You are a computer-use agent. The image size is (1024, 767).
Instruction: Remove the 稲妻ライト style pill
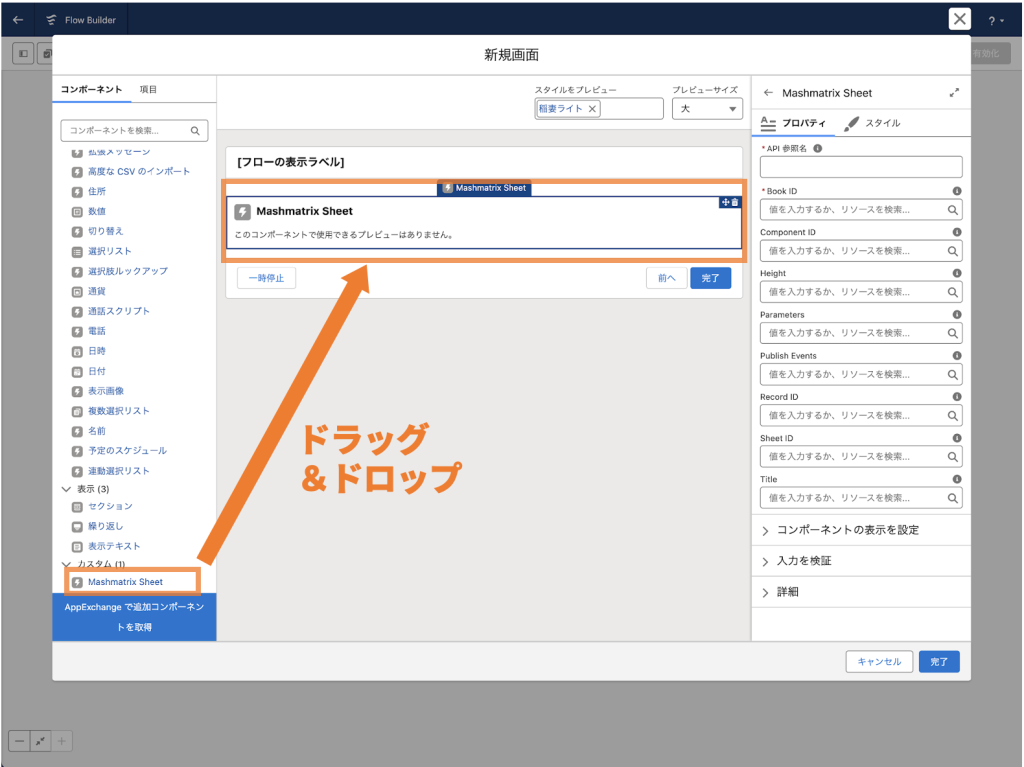(x=592, y=109)
